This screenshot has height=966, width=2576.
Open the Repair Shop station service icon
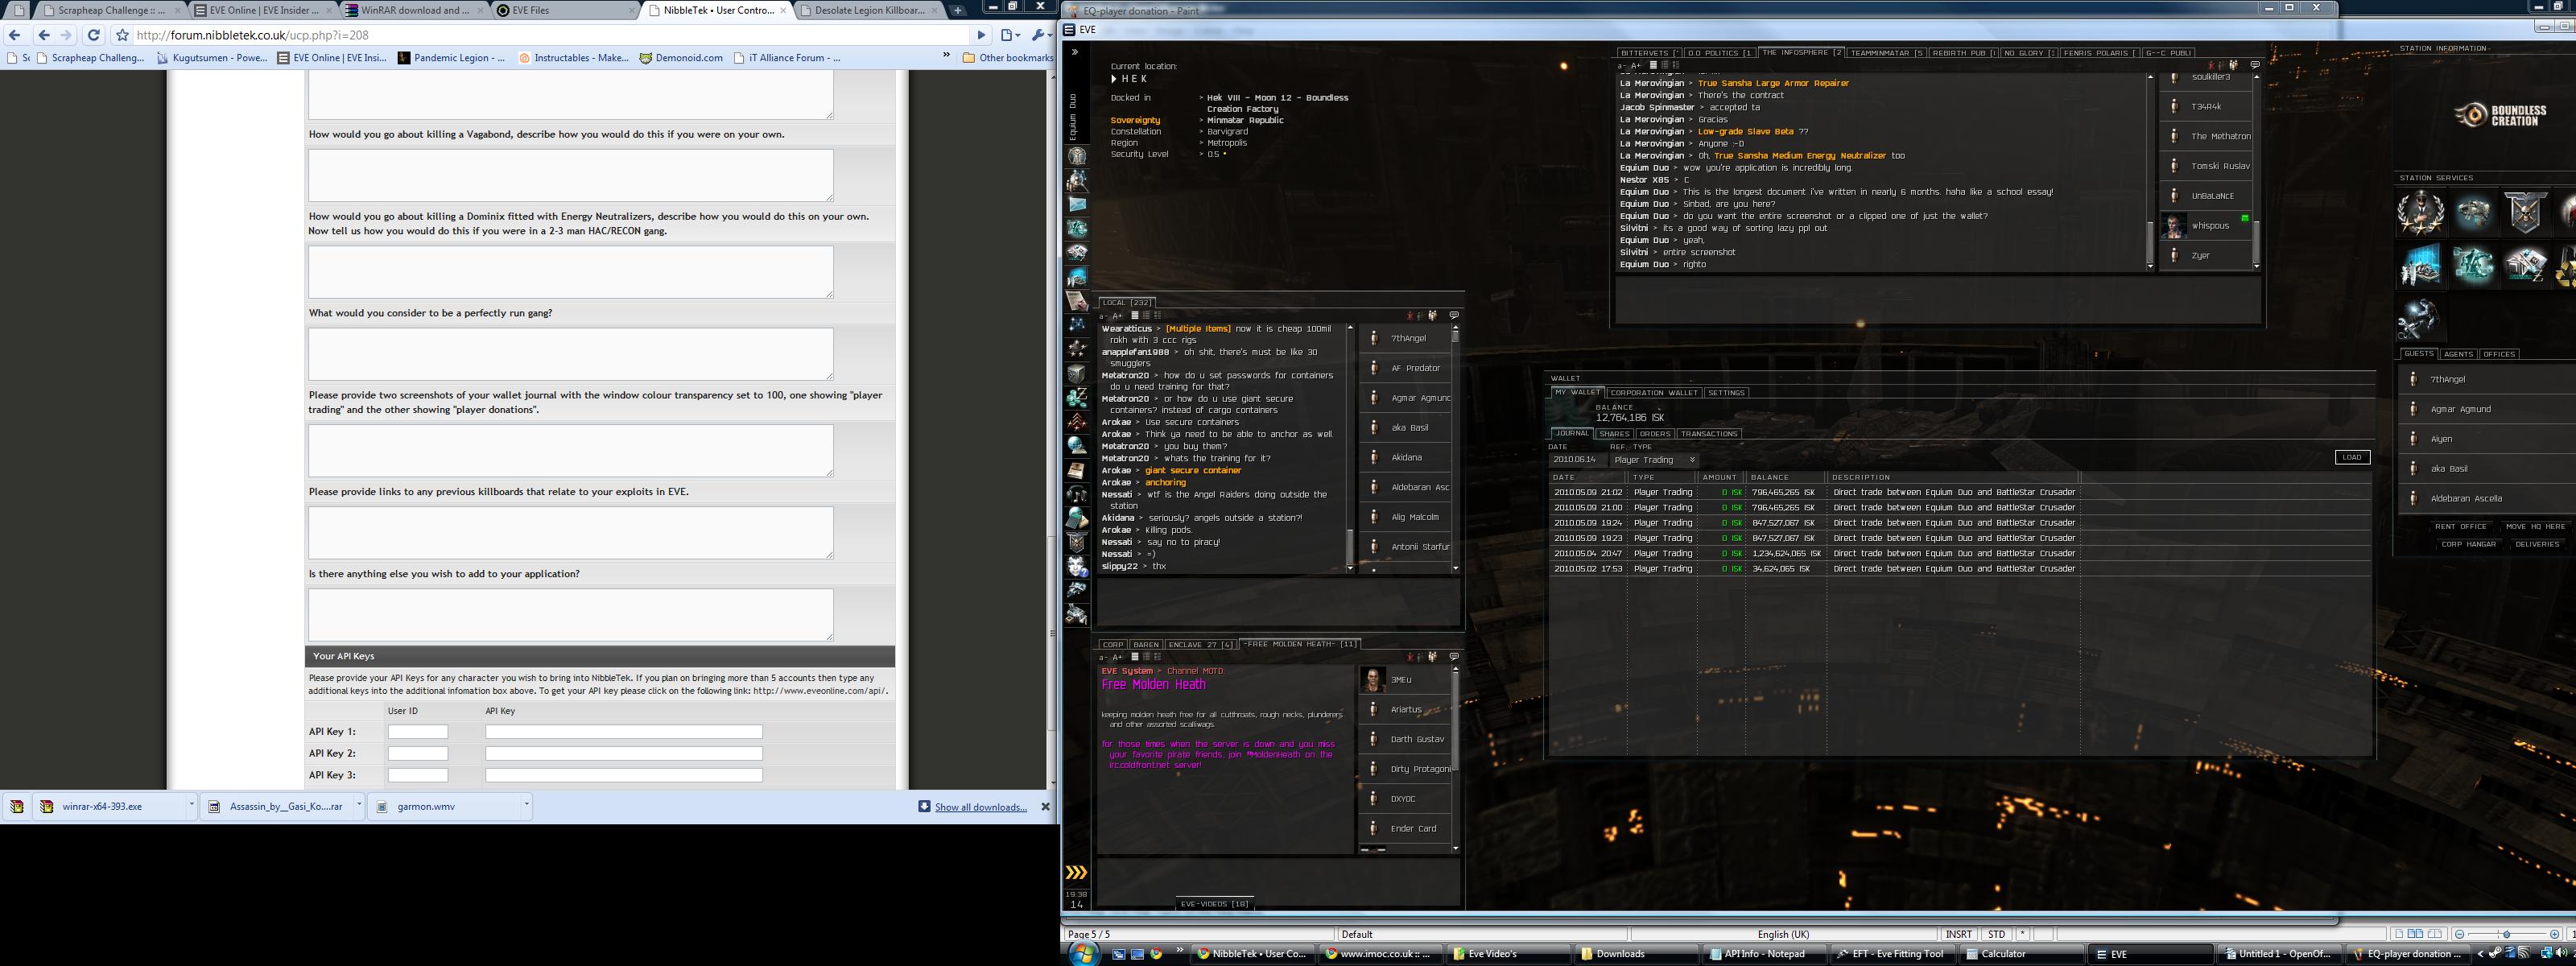point(2422,319)
